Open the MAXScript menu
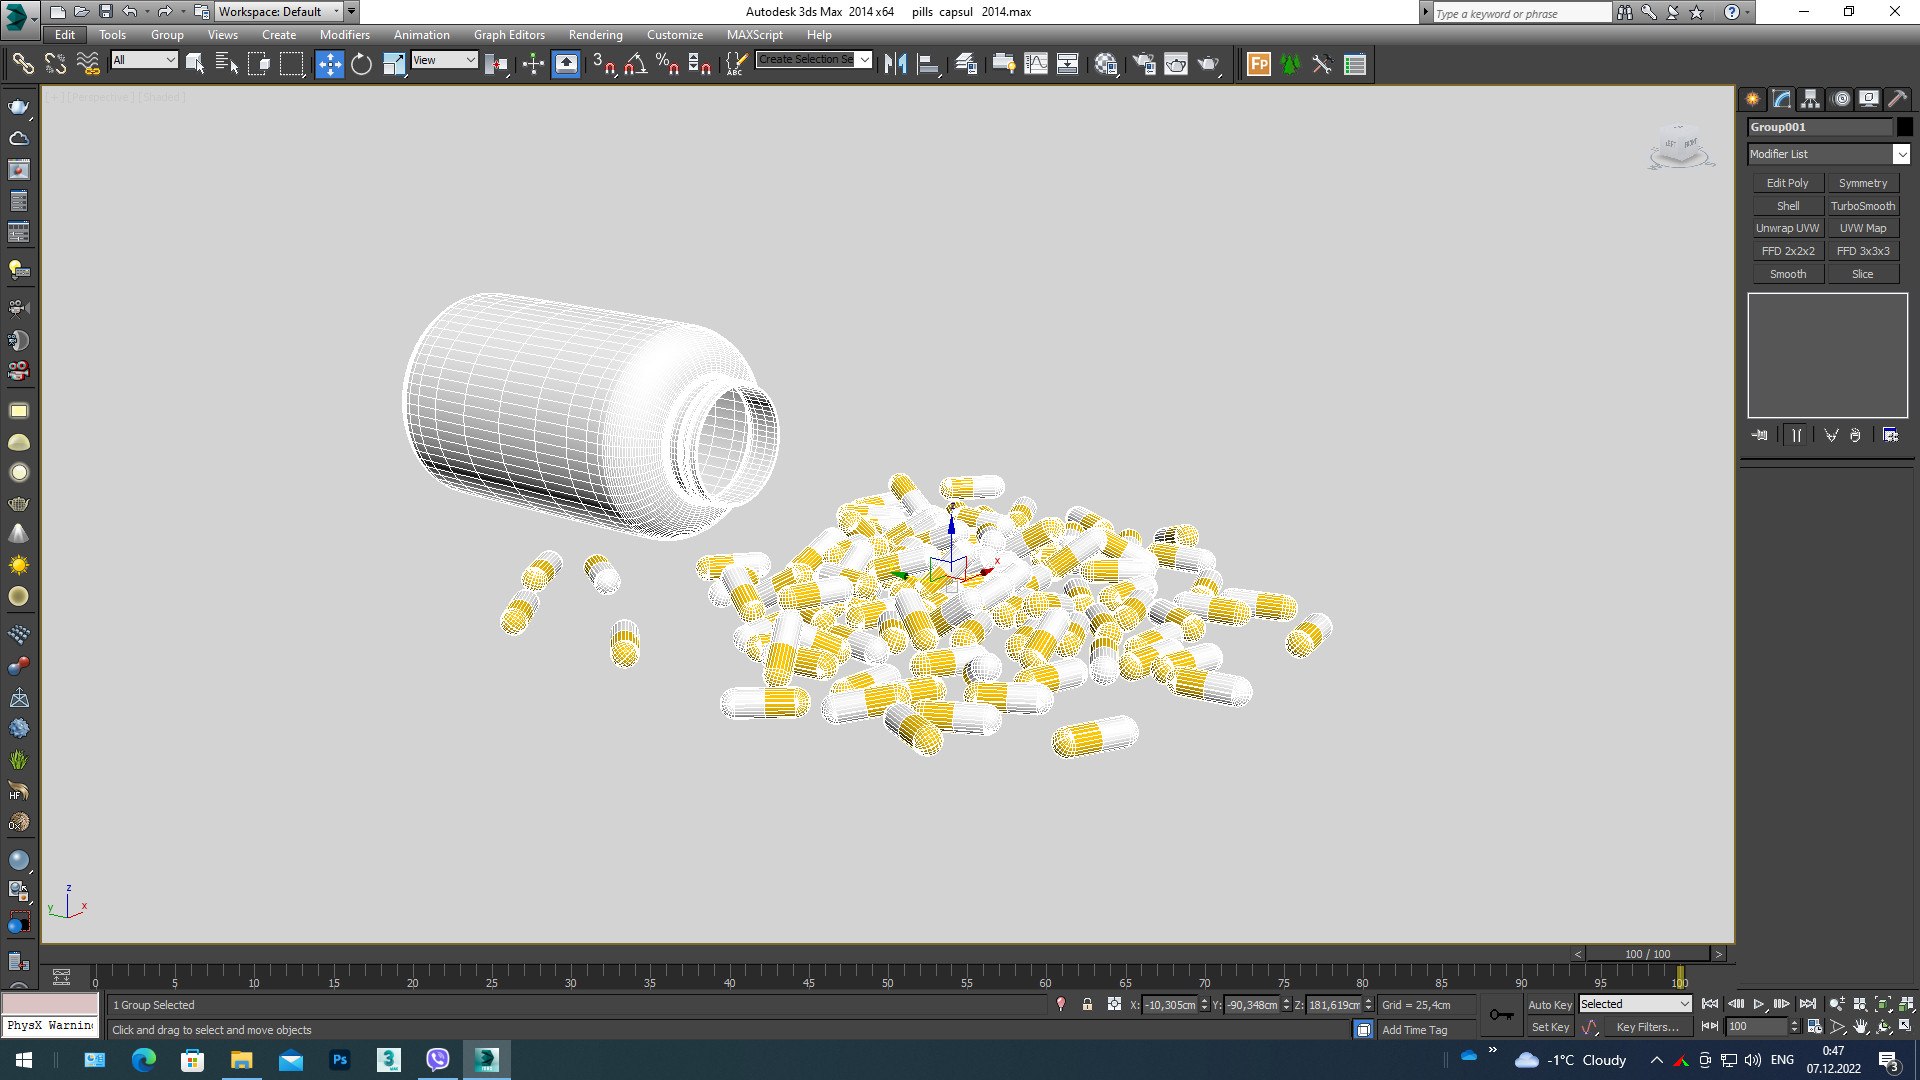This screenshot has height=1080, width=1920. pyautogui.click(x=754, y=35)
